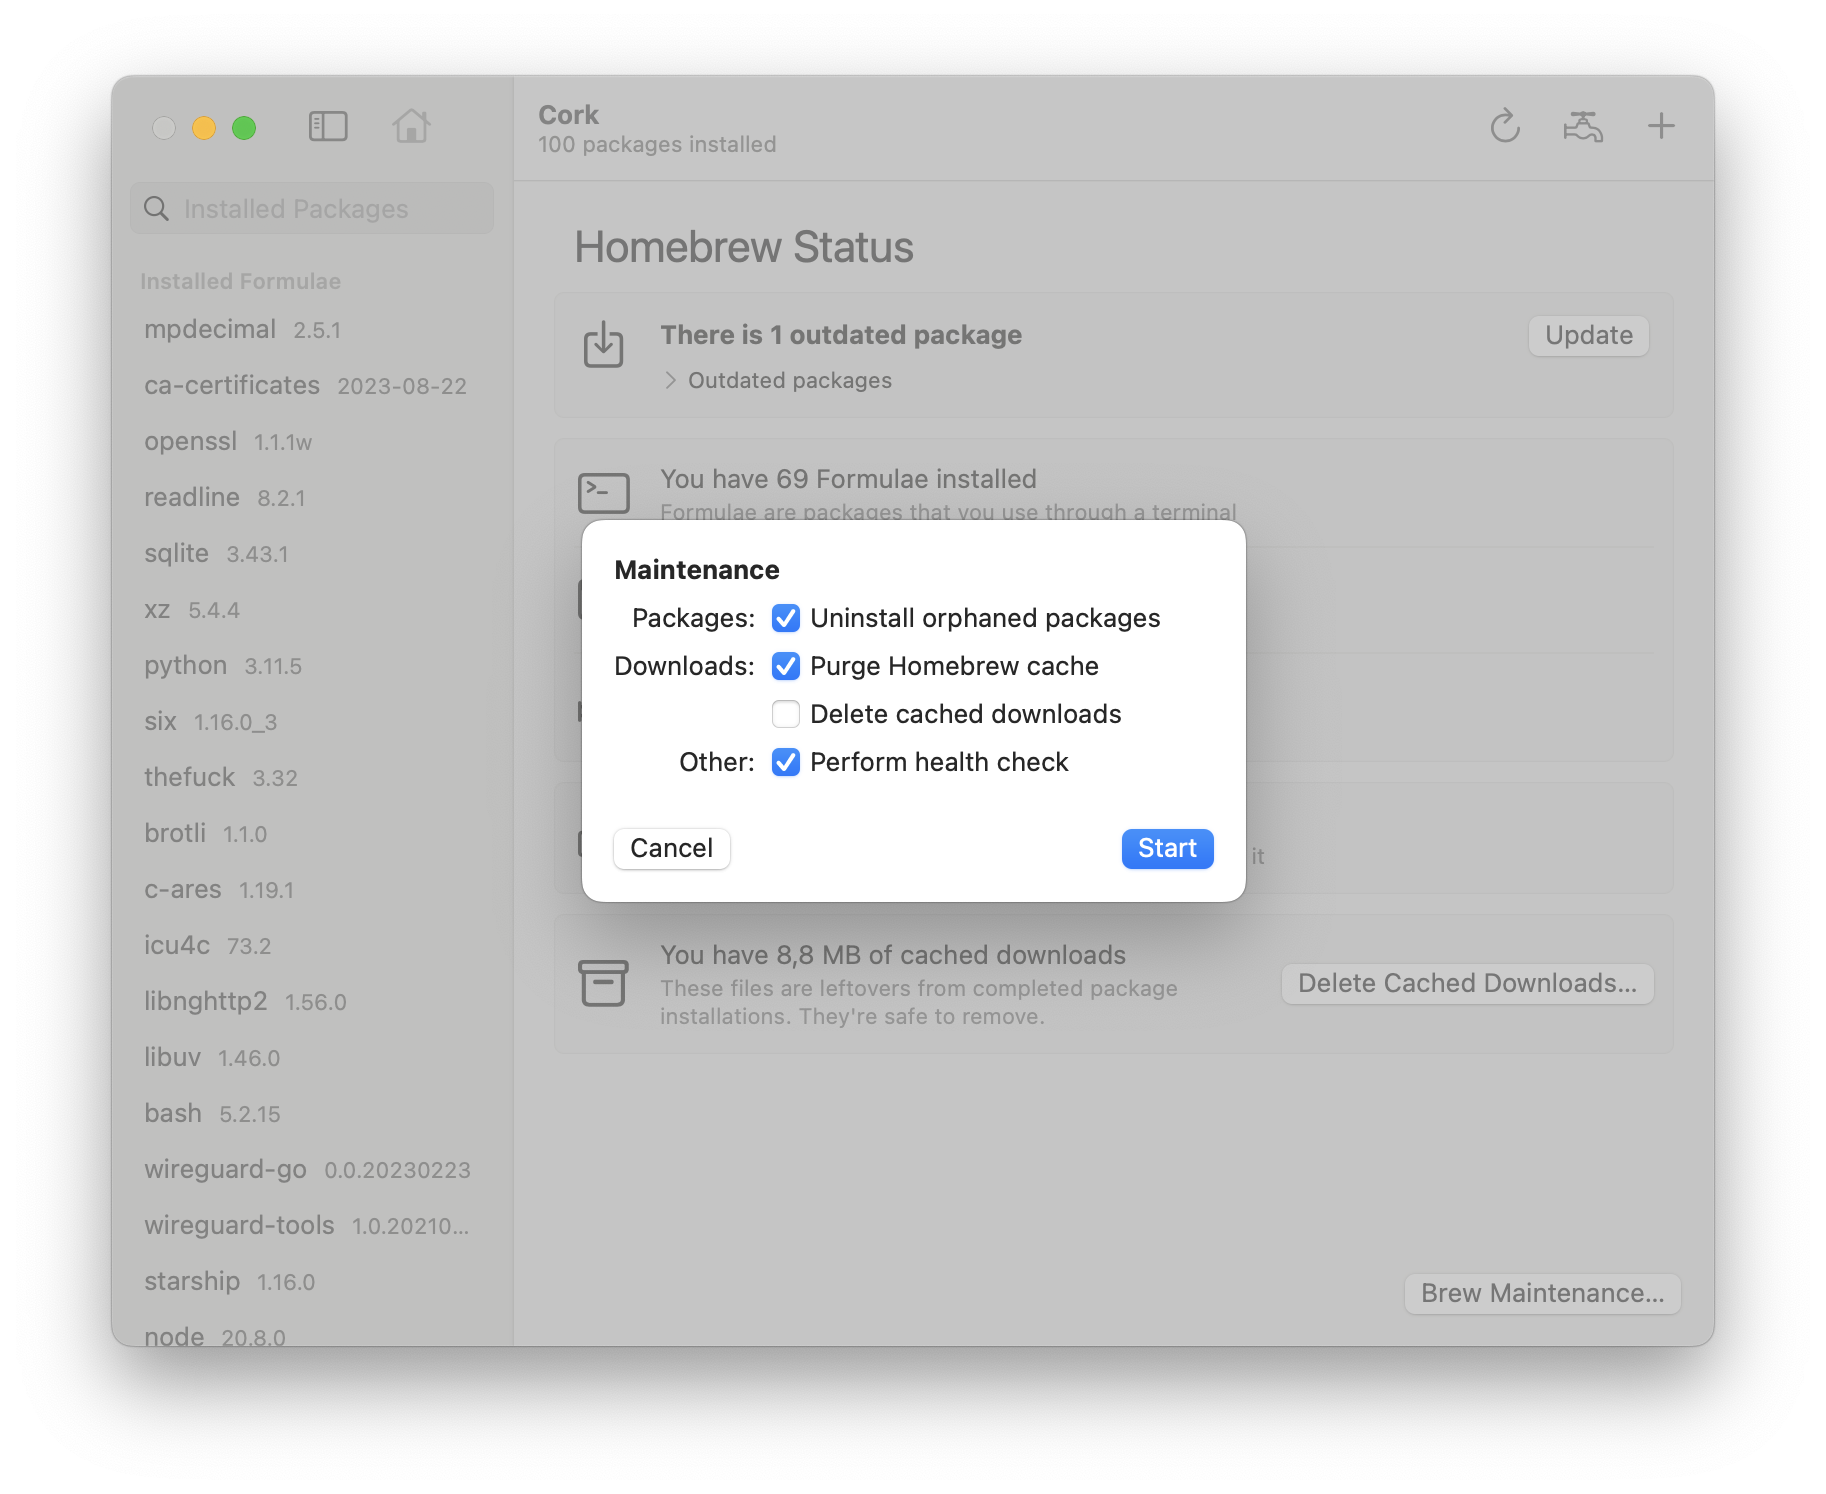Viewport: 1826px width, 1494px height.
Task: Click the outdated package download icon
Action: [603, 345]
